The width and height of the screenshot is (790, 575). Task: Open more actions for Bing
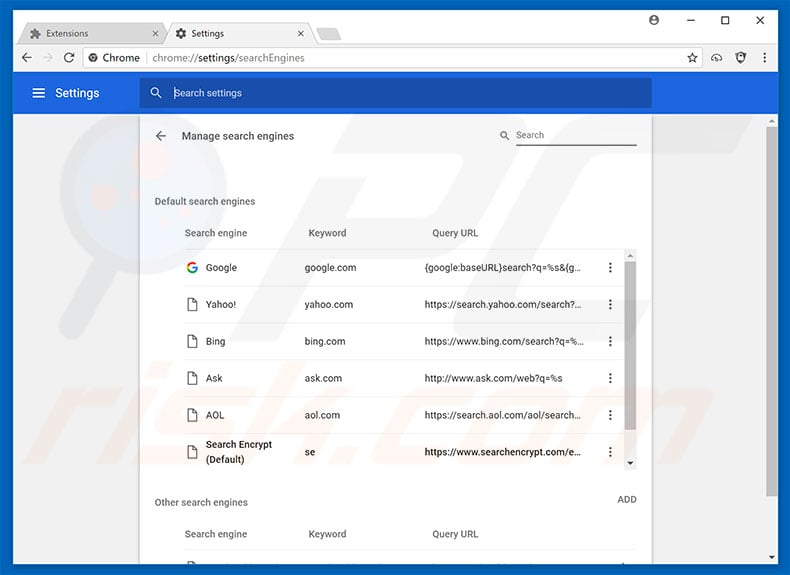[610, 341]
